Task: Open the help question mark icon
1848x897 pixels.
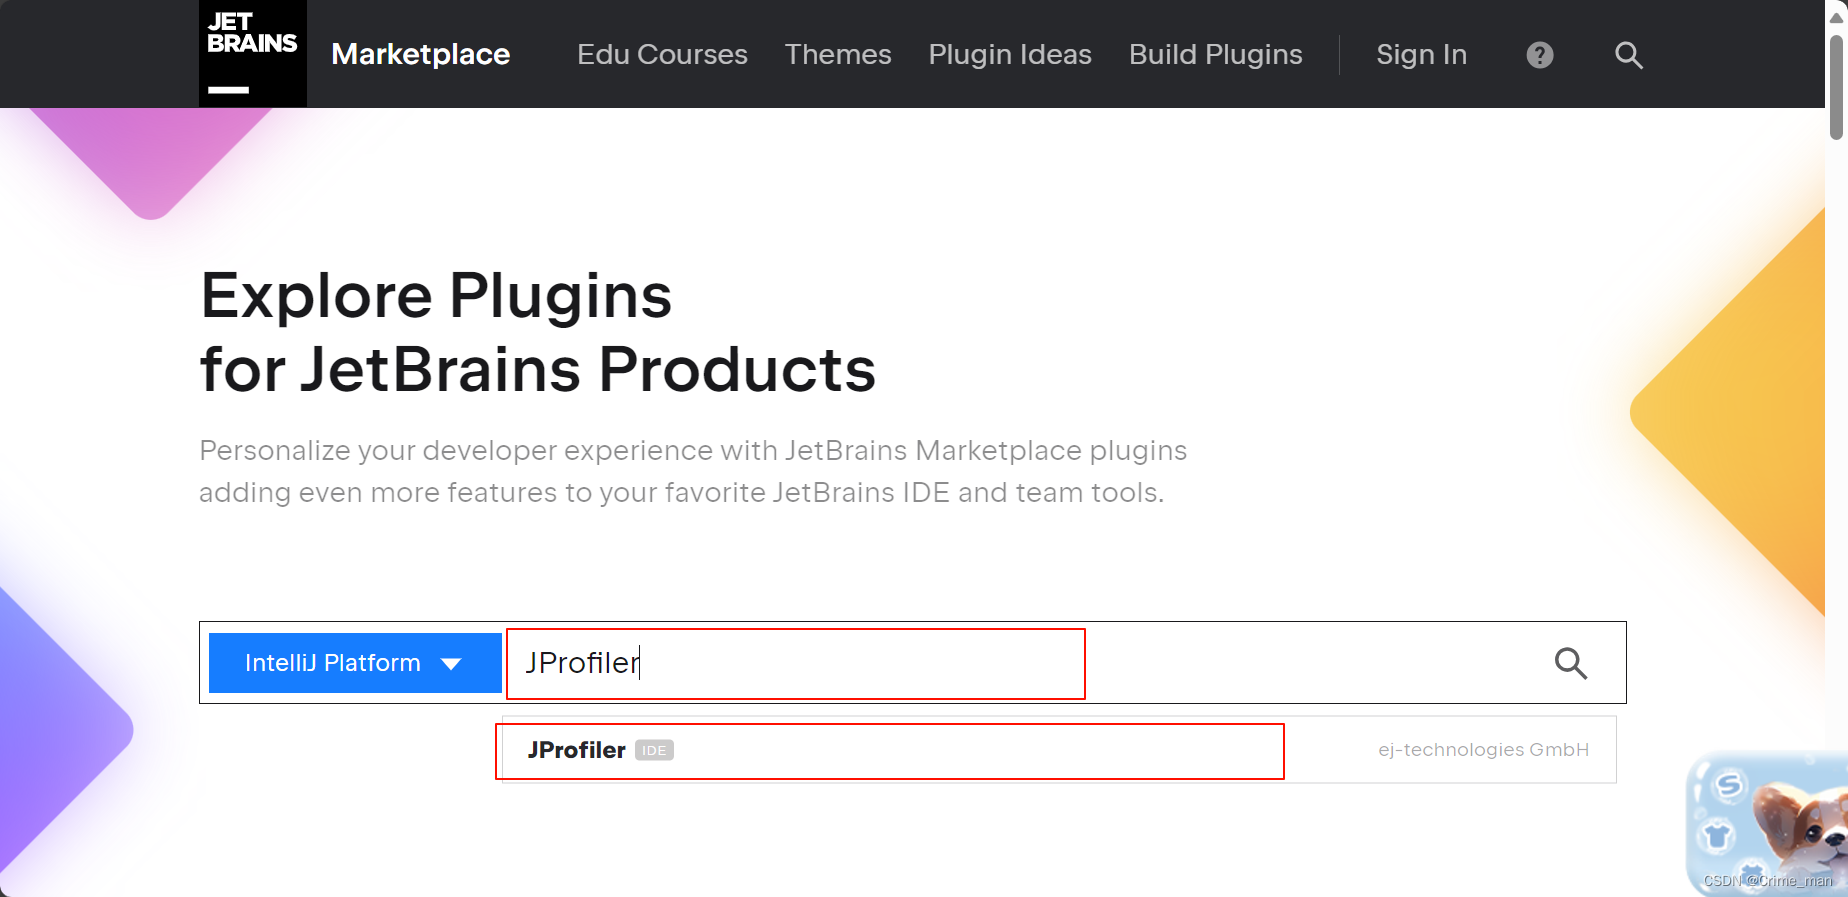Action: pyautogui.click(x=1540, y=55)
